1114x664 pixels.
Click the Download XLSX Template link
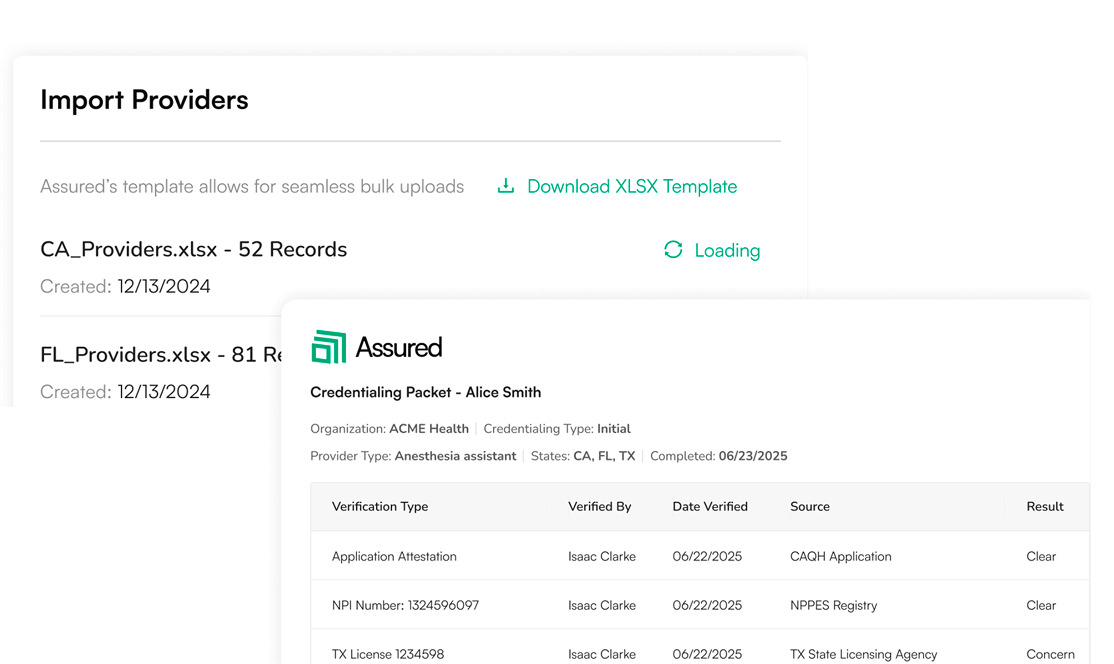[632, 187]
